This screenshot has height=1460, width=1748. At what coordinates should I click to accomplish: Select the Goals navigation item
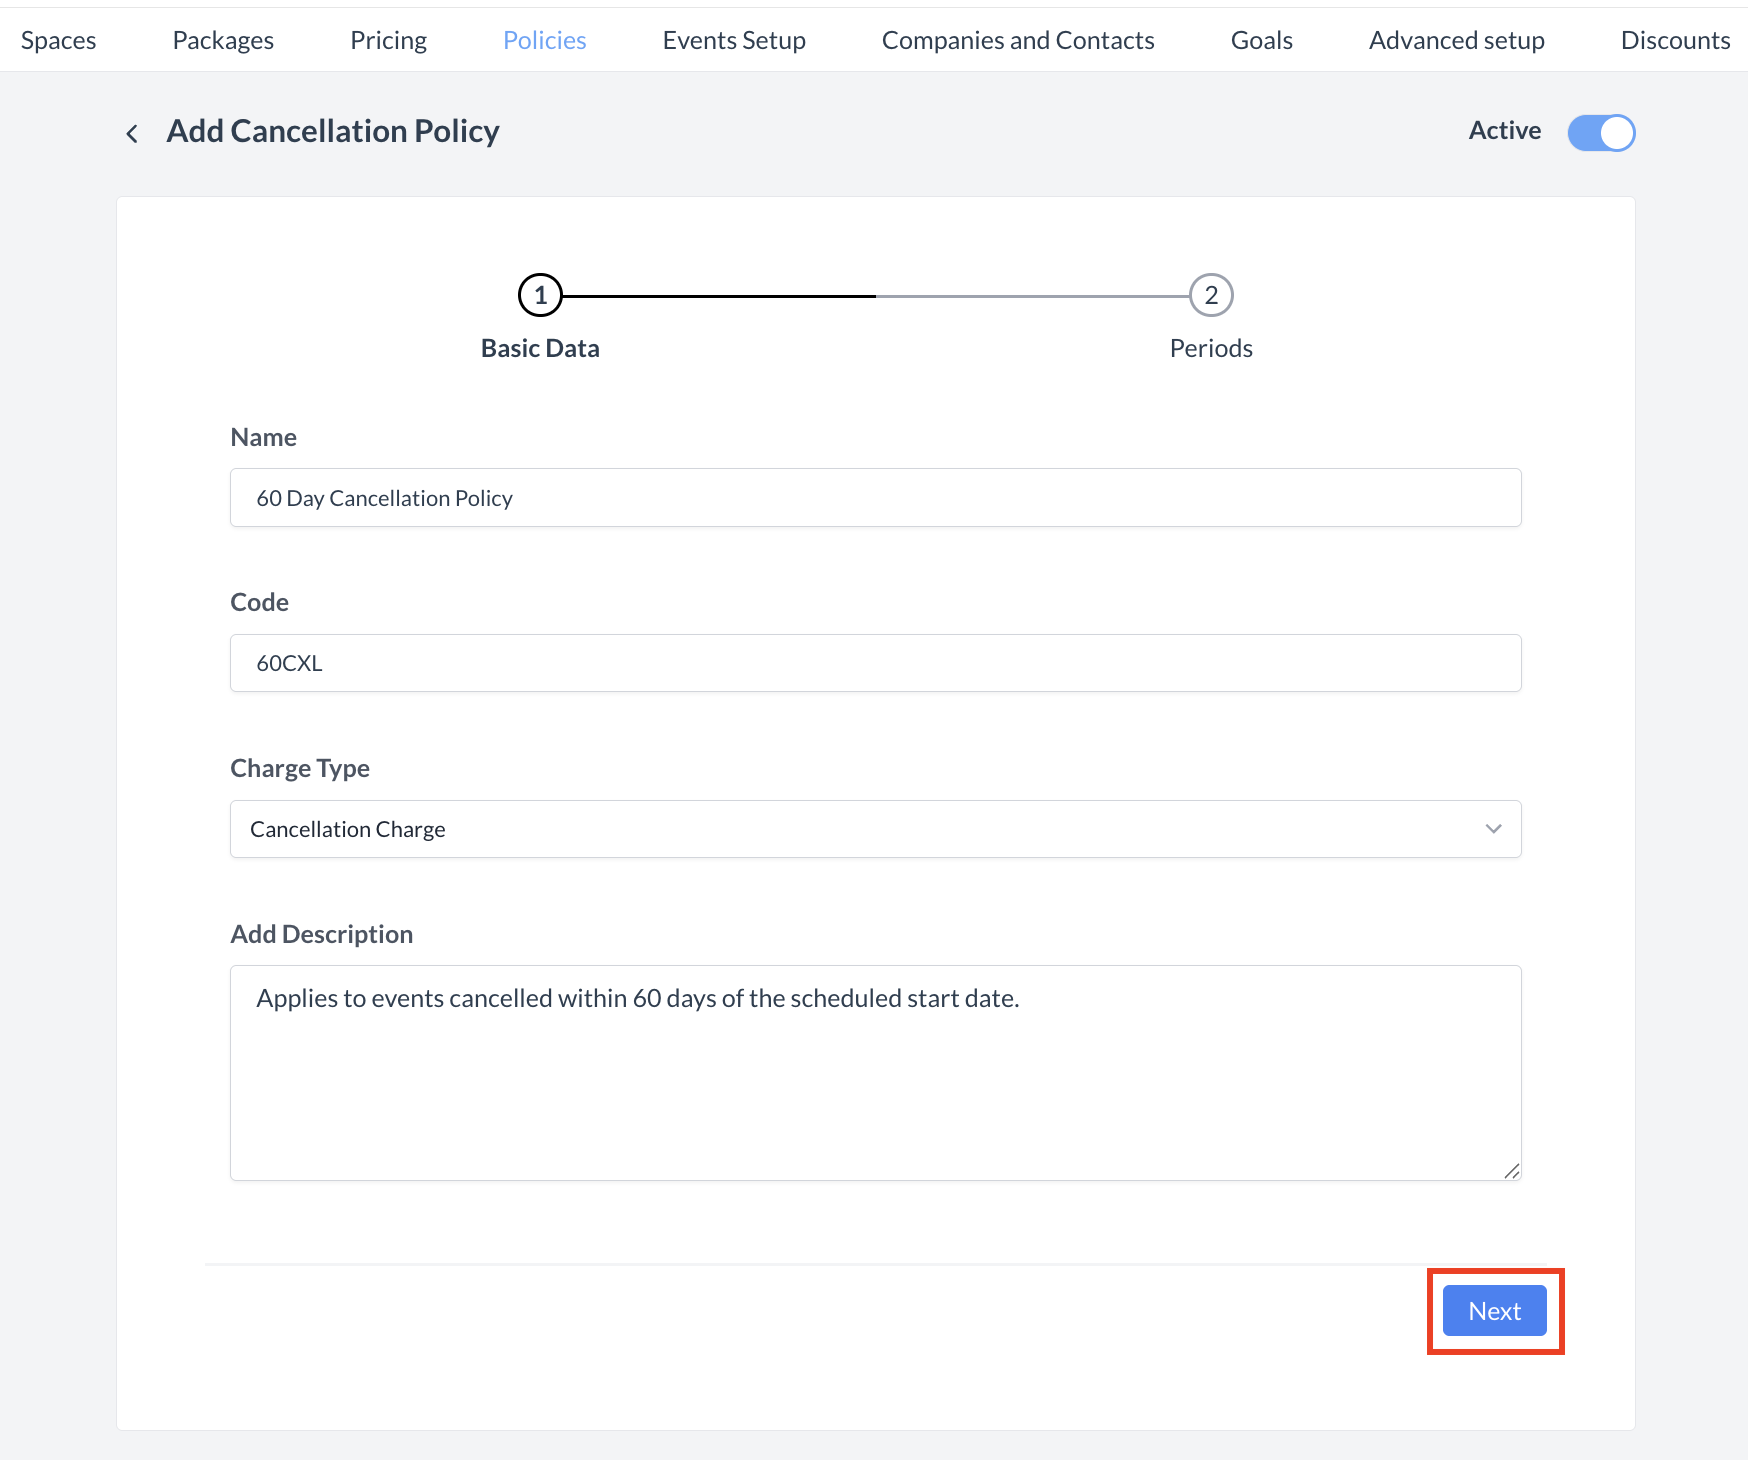tap(1261, 40)
